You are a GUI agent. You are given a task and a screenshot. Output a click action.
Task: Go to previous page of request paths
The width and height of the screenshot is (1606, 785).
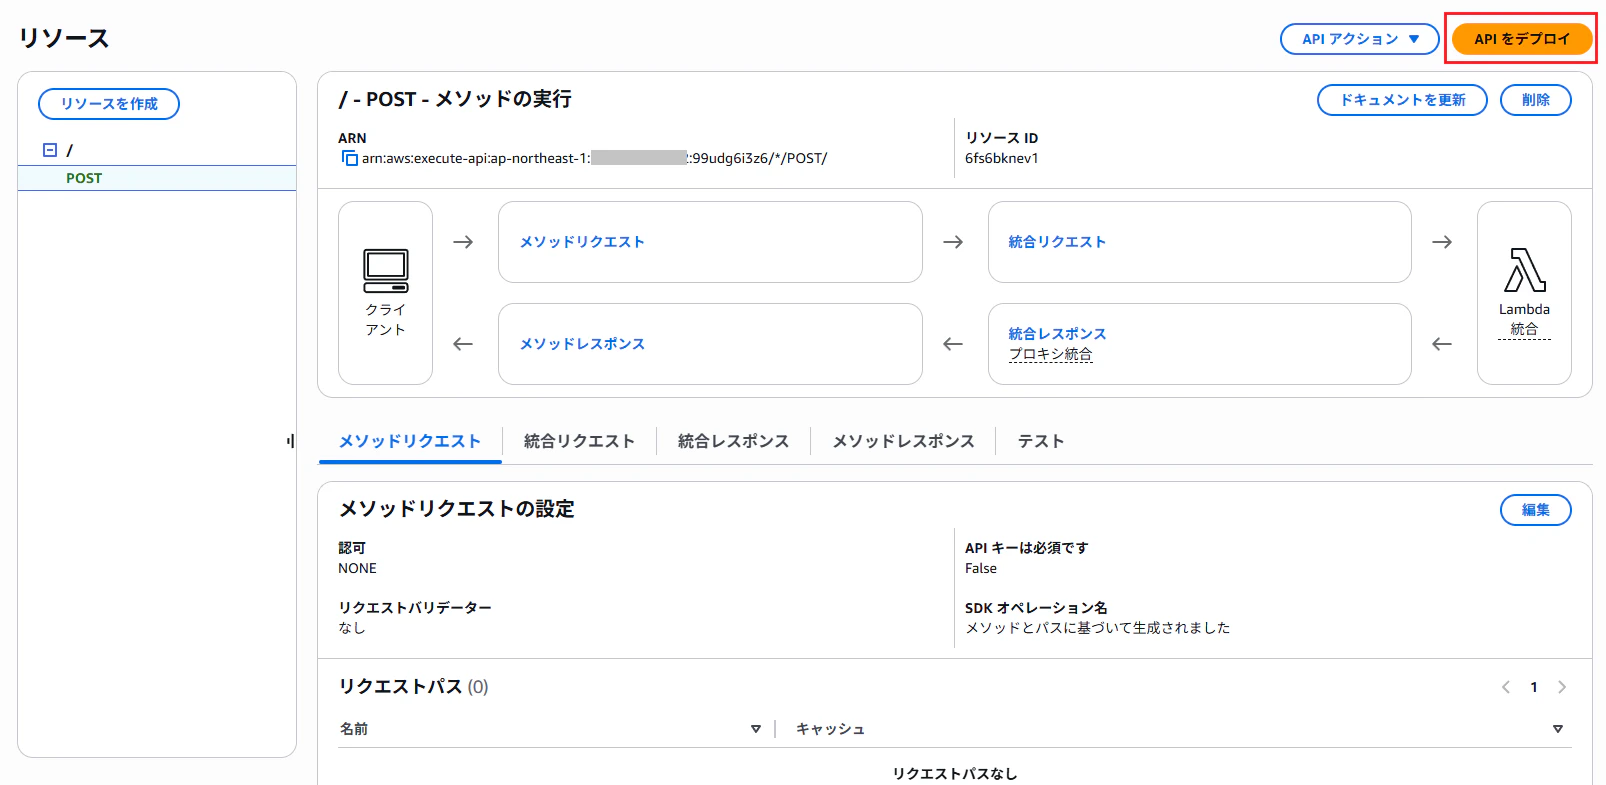point(1506,687)
